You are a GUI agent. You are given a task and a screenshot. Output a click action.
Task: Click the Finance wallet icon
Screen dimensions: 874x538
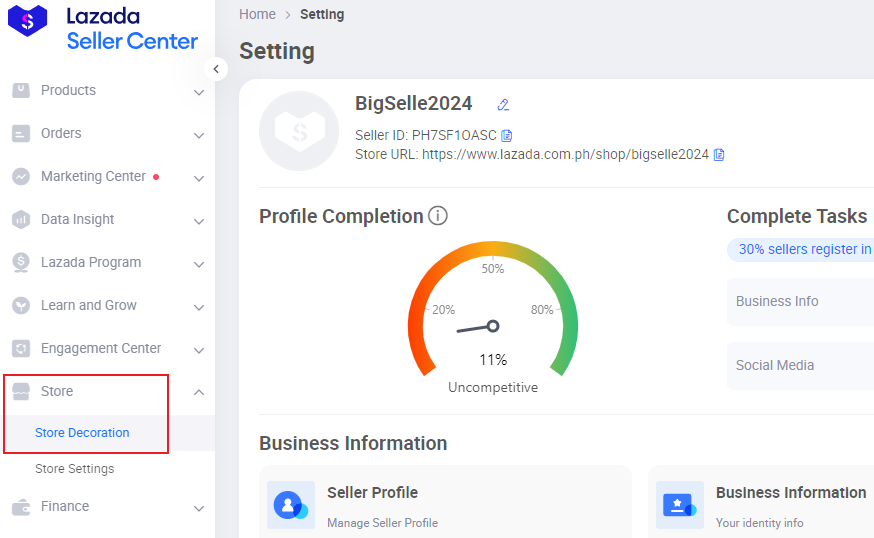tap(21, 507)
